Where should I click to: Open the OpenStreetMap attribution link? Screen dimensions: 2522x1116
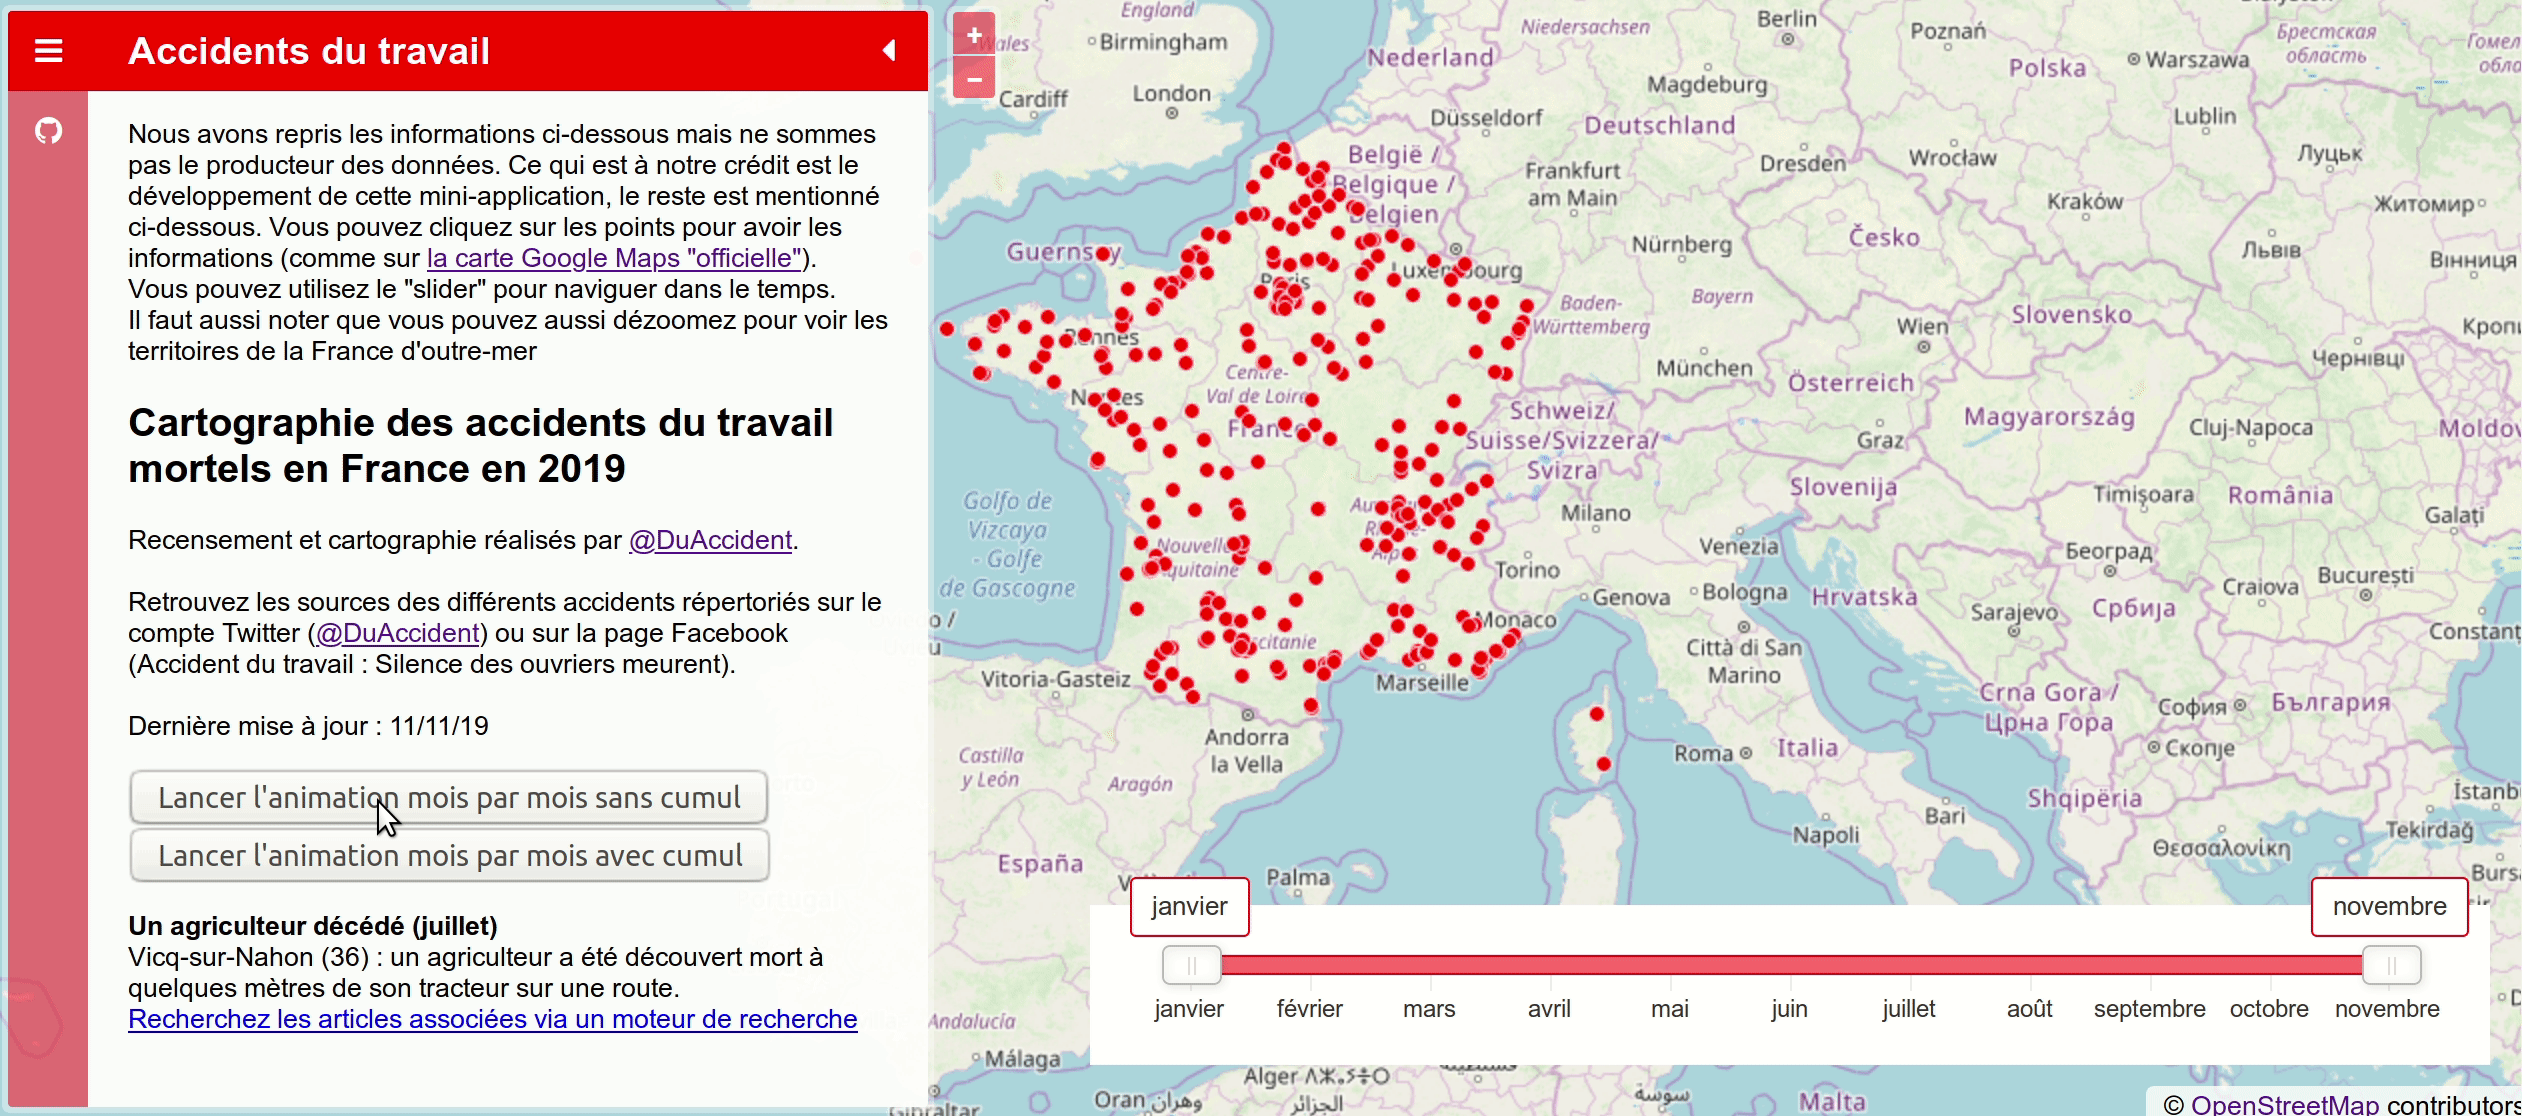tap(2284, 1104)
